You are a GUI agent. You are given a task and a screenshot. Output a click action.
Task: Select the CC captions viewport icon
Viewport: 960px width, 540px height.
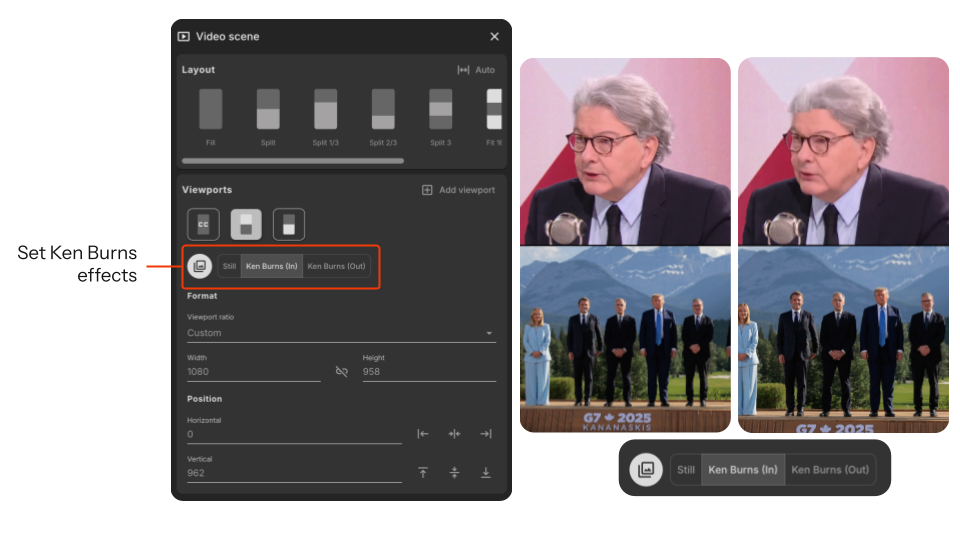[x=203, y=225]
